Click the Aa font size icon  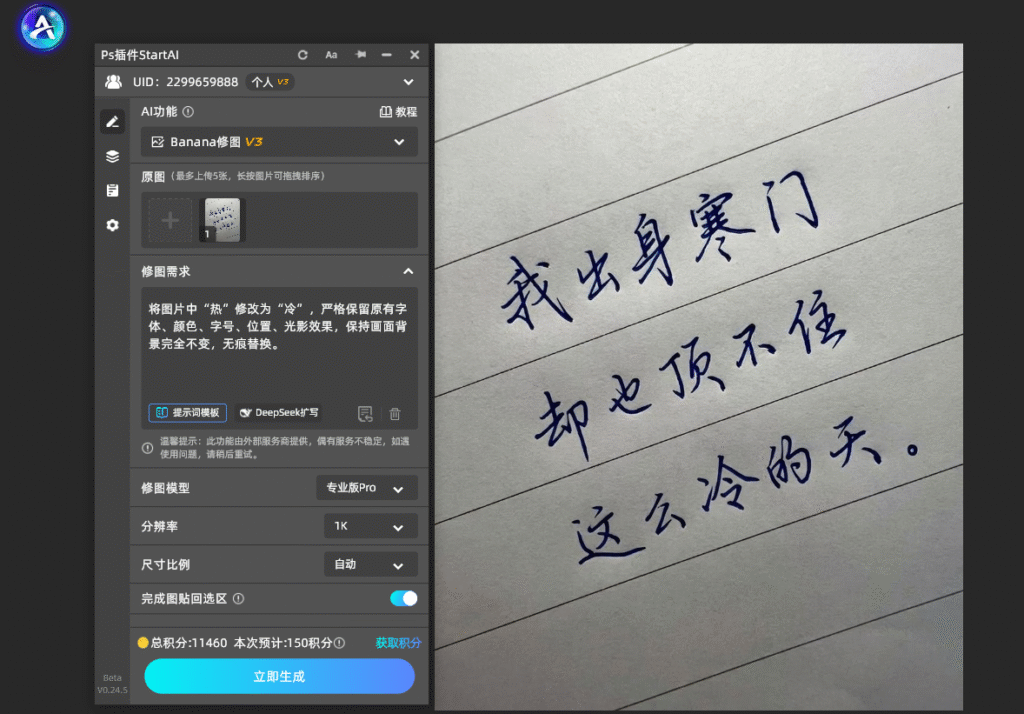[331, 55]
